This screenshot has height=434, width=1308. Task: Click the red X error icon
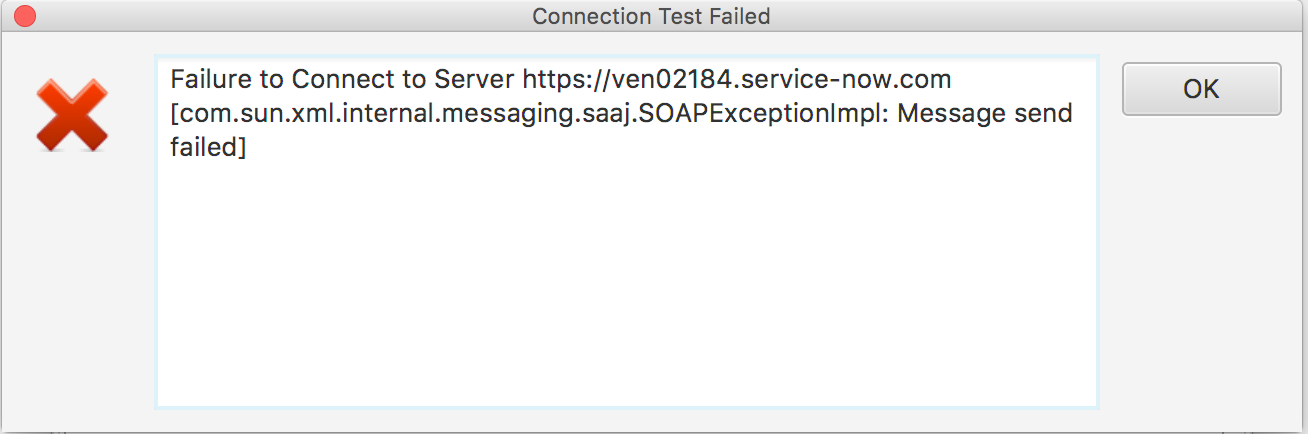[x=72, y=117]
